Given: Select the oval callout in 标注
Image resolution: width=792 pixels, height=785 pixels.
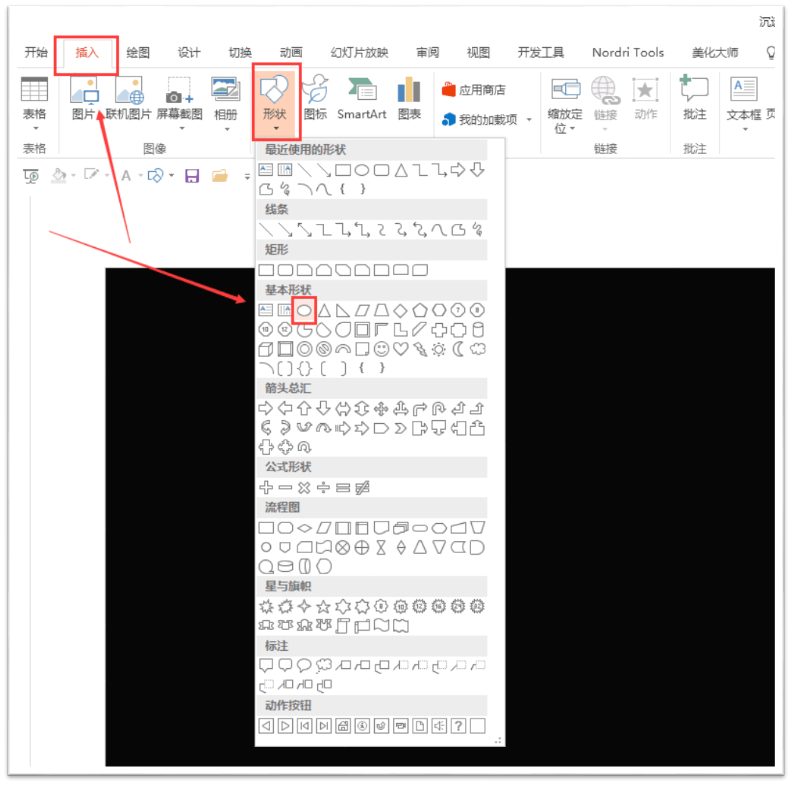Looking at the screenshot, I should [304, 665].
